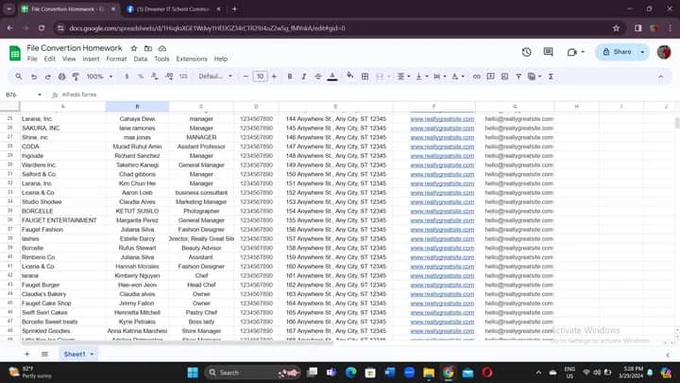Toggle italic formatting
680x383 pixels.
(304, 76)
